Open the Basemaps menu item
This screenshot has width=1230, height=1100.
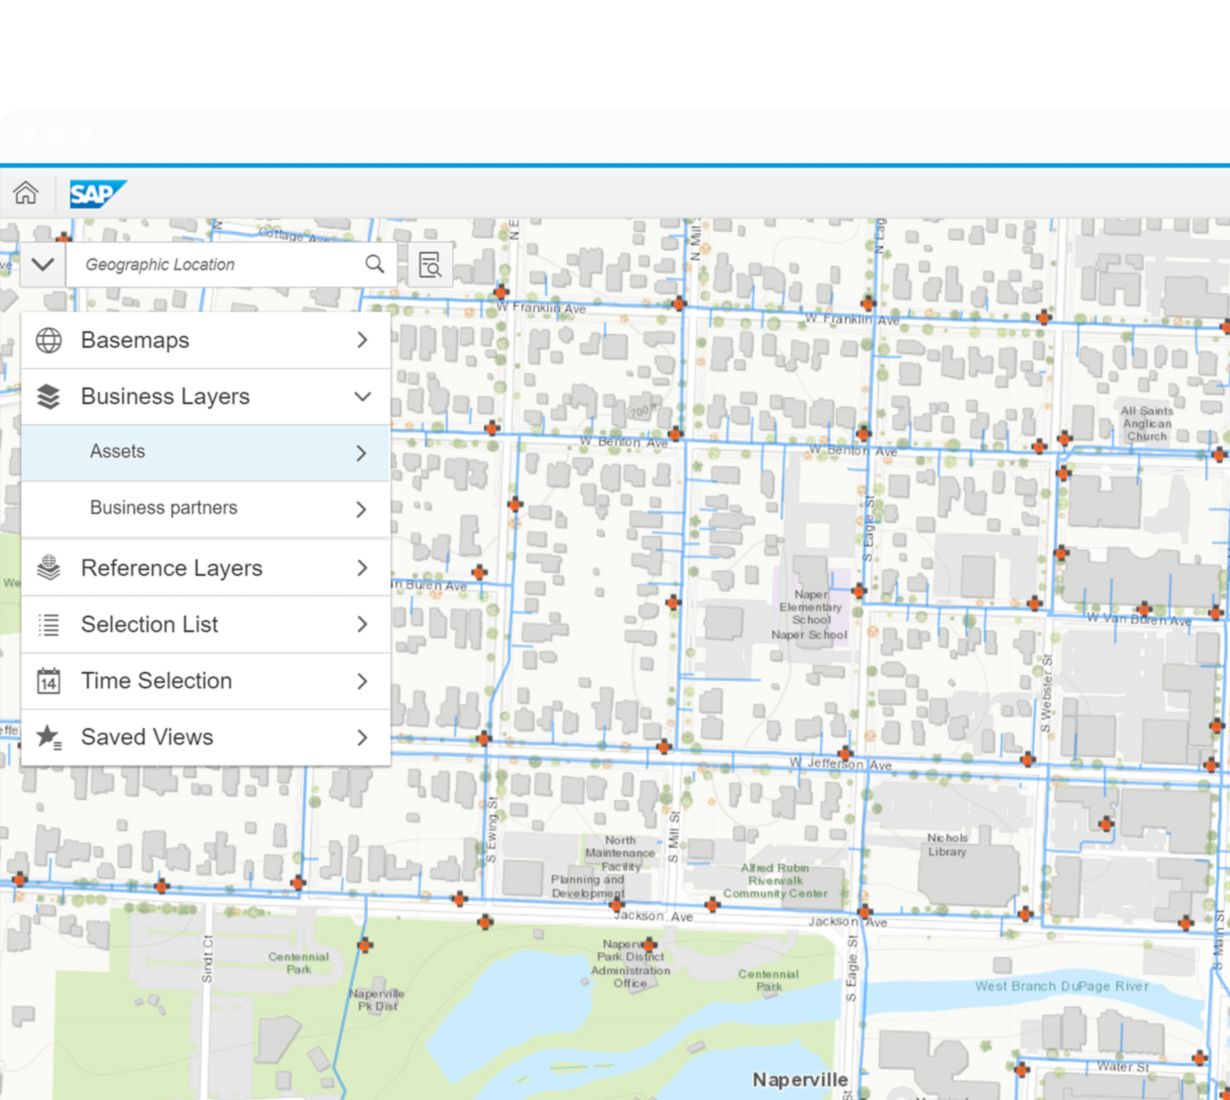135,340
